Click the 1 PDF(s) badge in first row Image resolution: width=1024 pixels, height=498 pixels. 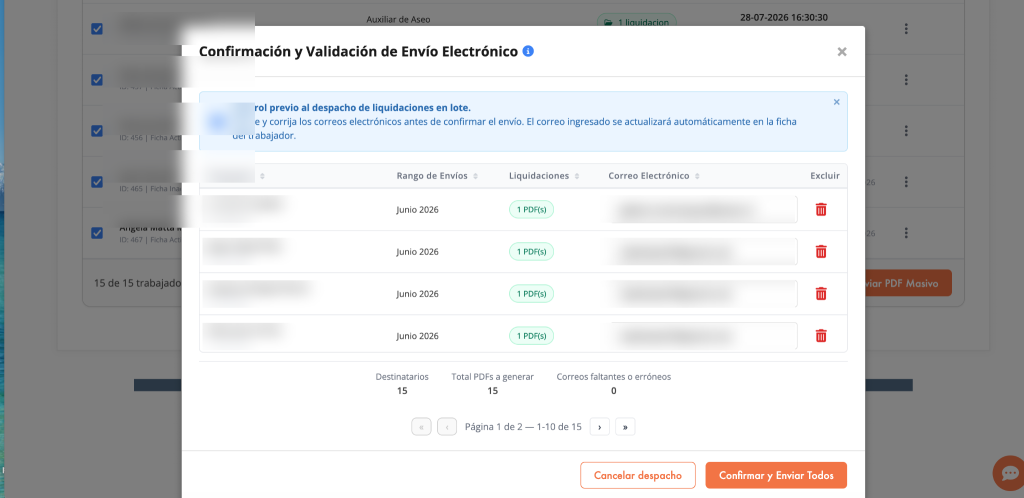532,210
